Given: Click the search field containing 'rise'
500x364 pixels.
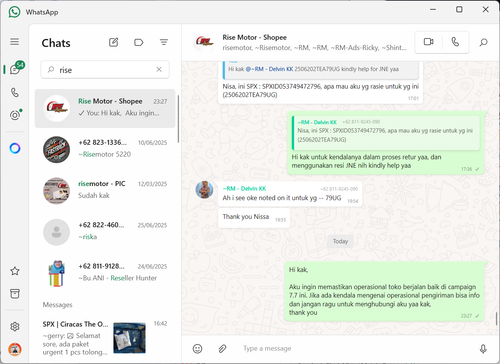Looking at the screenshot, I should click(105, 70).
